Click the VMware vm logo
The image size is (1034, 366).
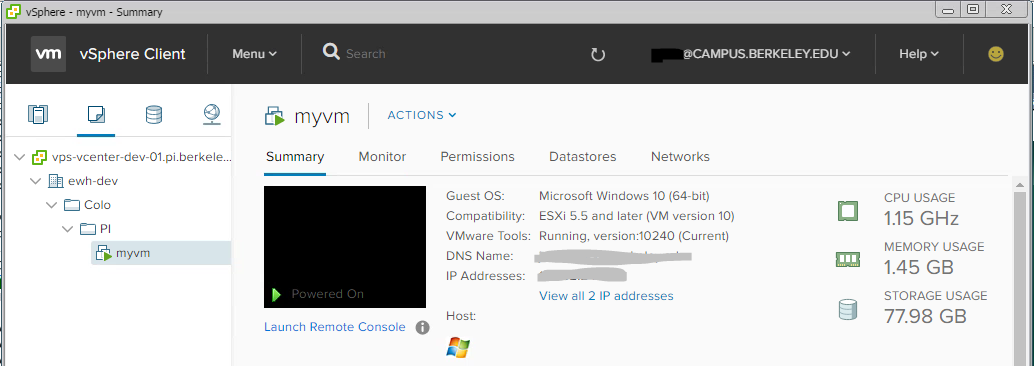[48, 54]
